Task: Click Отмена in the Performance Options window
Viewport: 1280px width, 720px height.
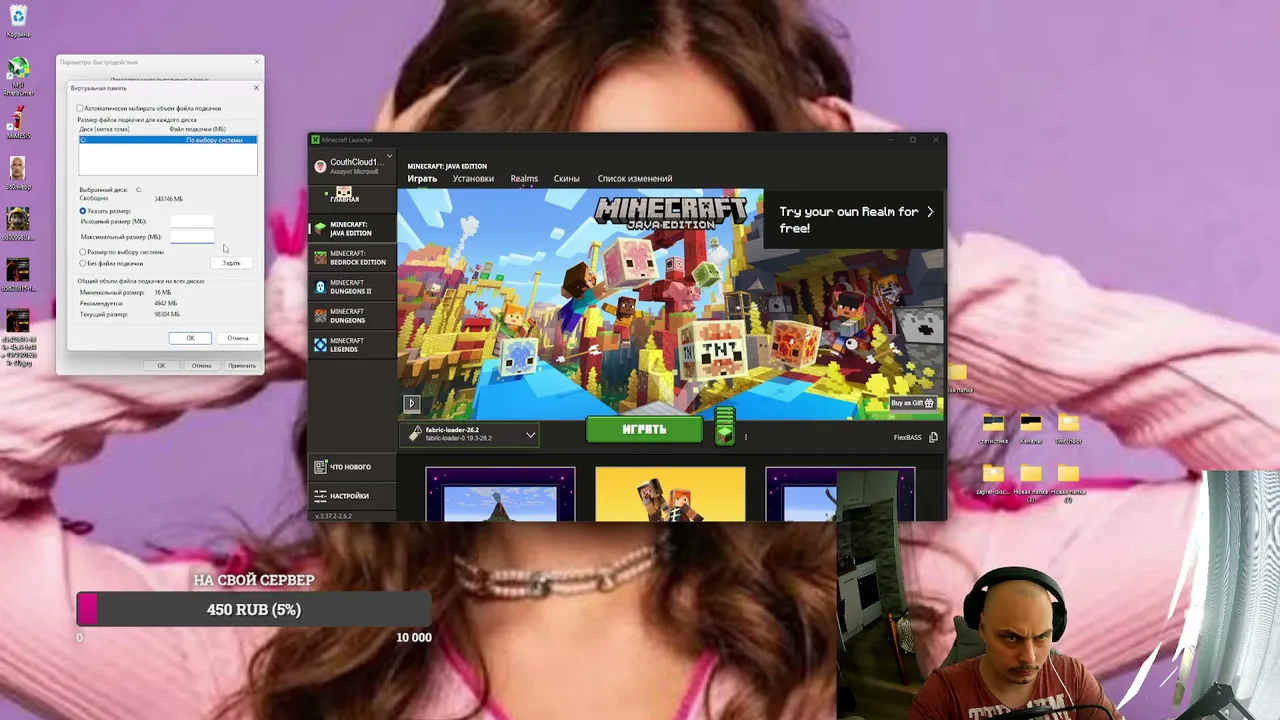Action: [201, 366]
